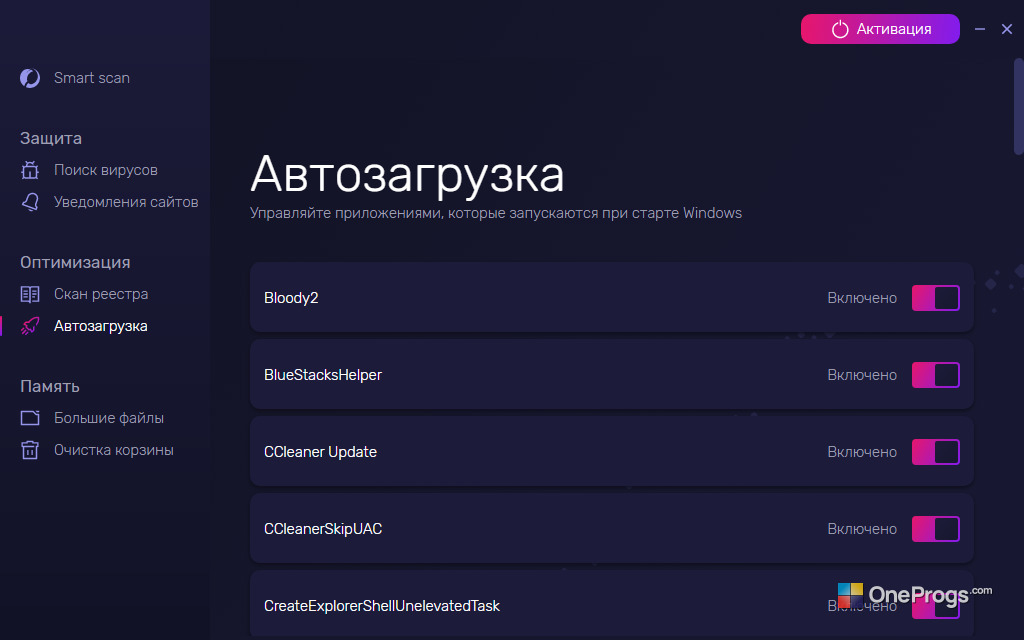Click the CCleanerSkipUAC entry name
The image size is (1024, 640).
coord(323,529)
